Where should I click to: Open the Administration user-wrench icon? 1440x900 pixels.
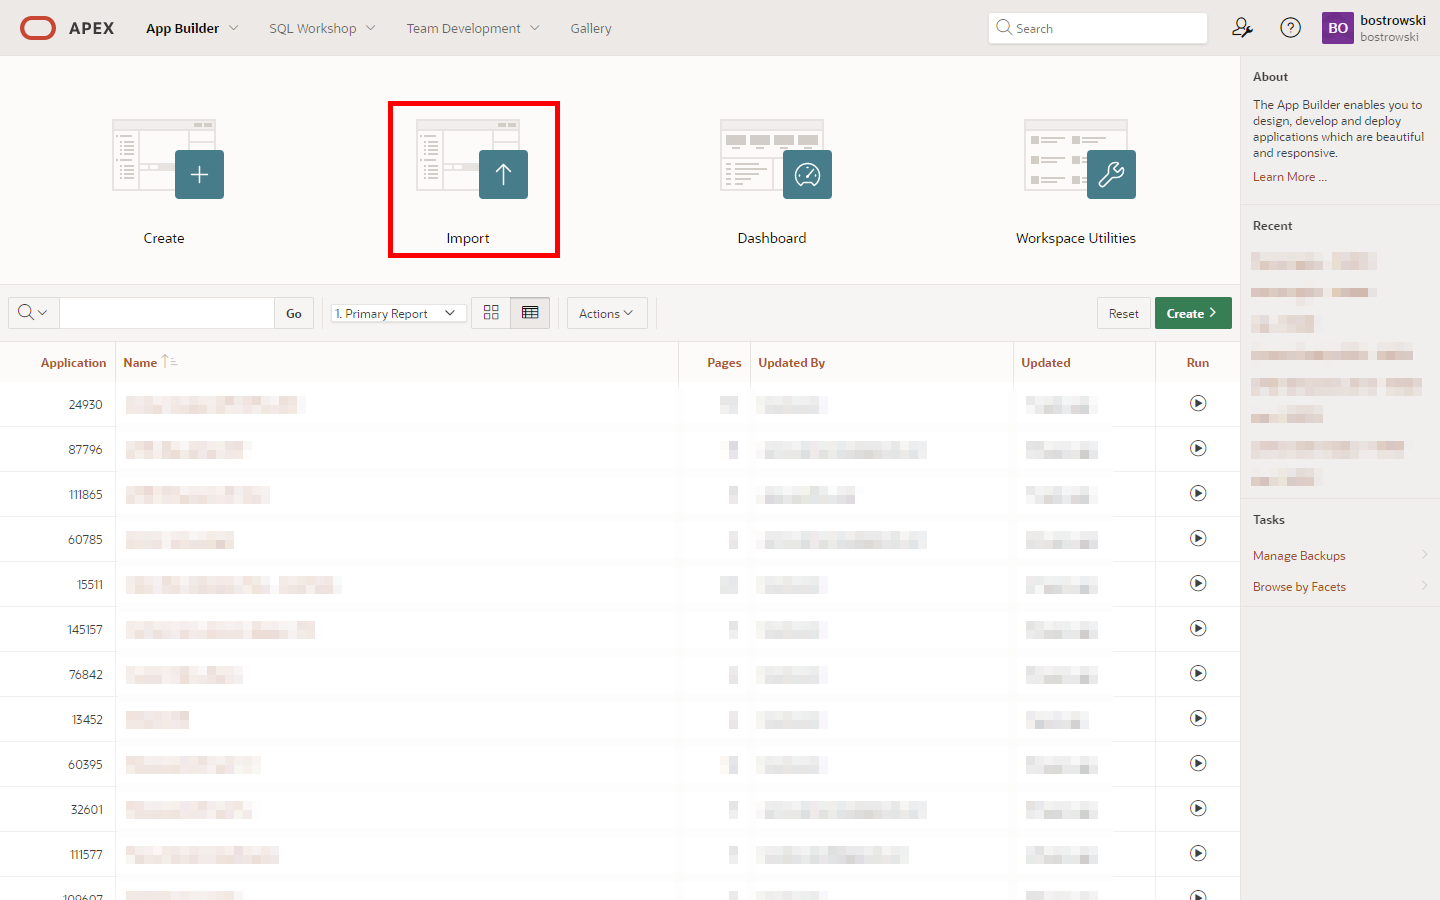point(1242,28)
